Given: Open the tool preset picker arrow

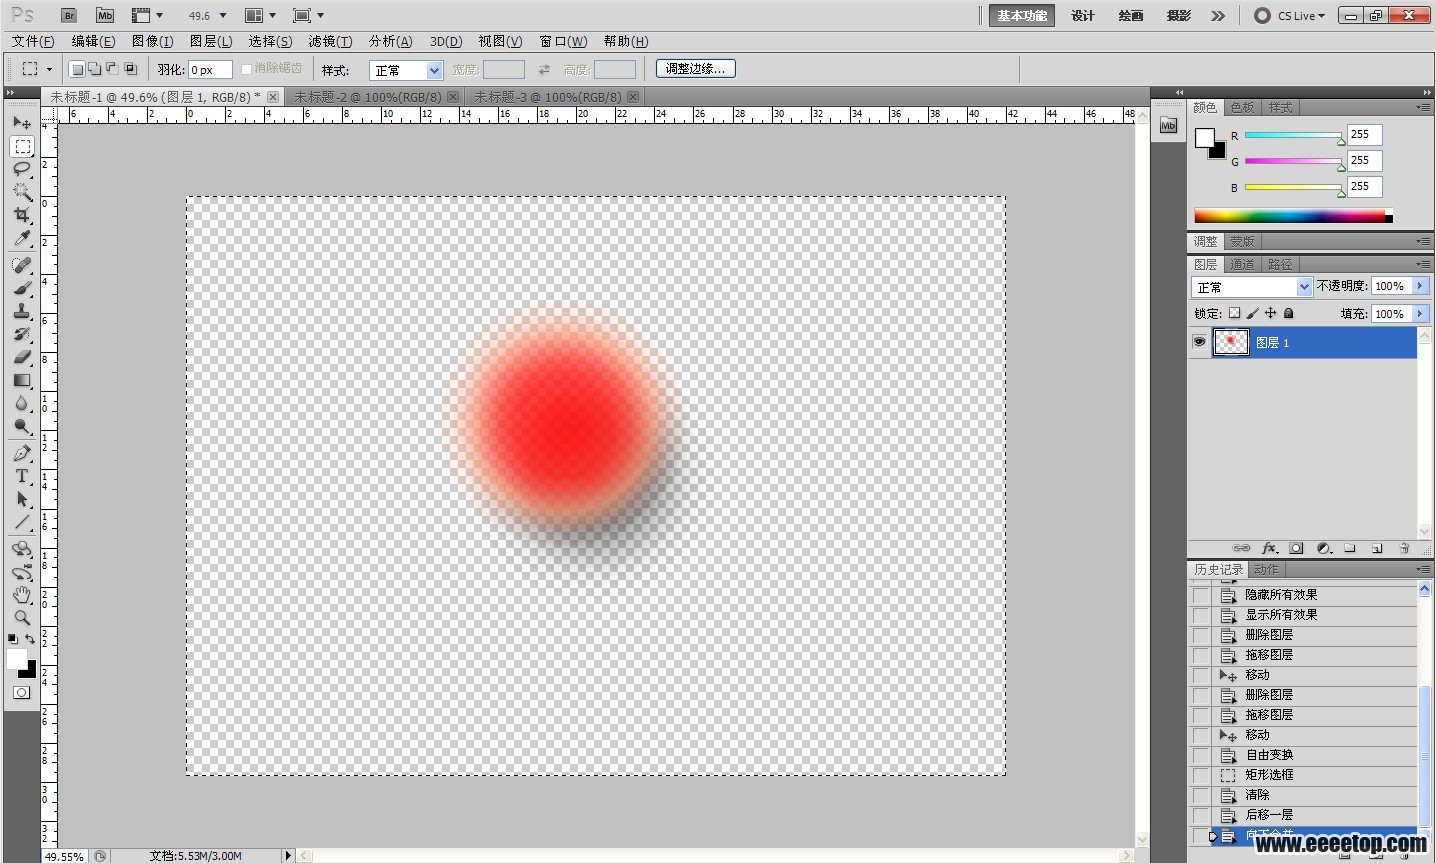Looking at the screenshot, I should tap(49, 69).
